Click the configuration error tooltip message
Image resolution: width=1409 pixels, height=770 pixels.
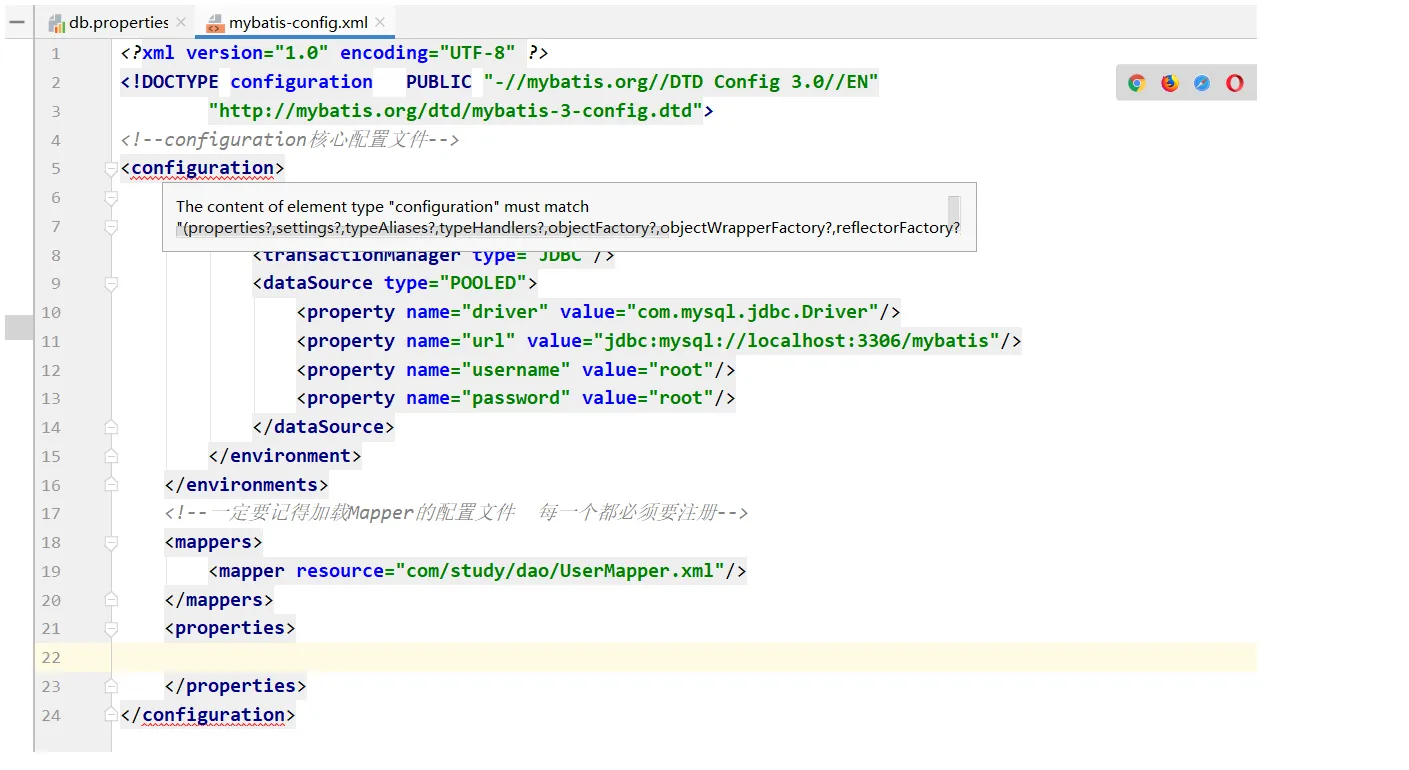point(567,217)
